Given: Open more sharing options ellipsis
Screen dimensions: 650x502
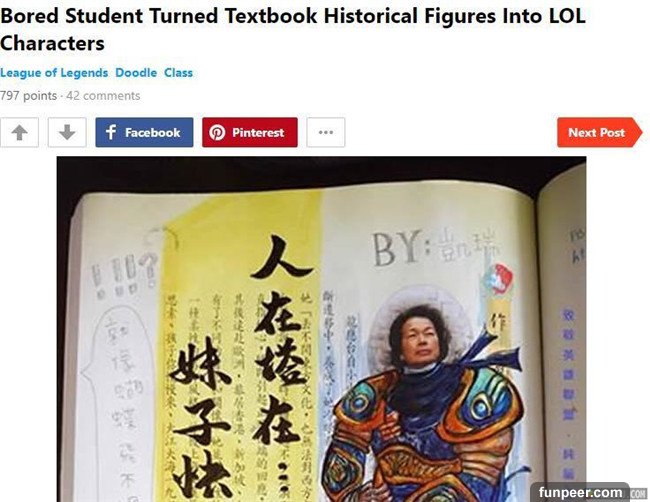Looking at the screenshot, I should point(326,133).
